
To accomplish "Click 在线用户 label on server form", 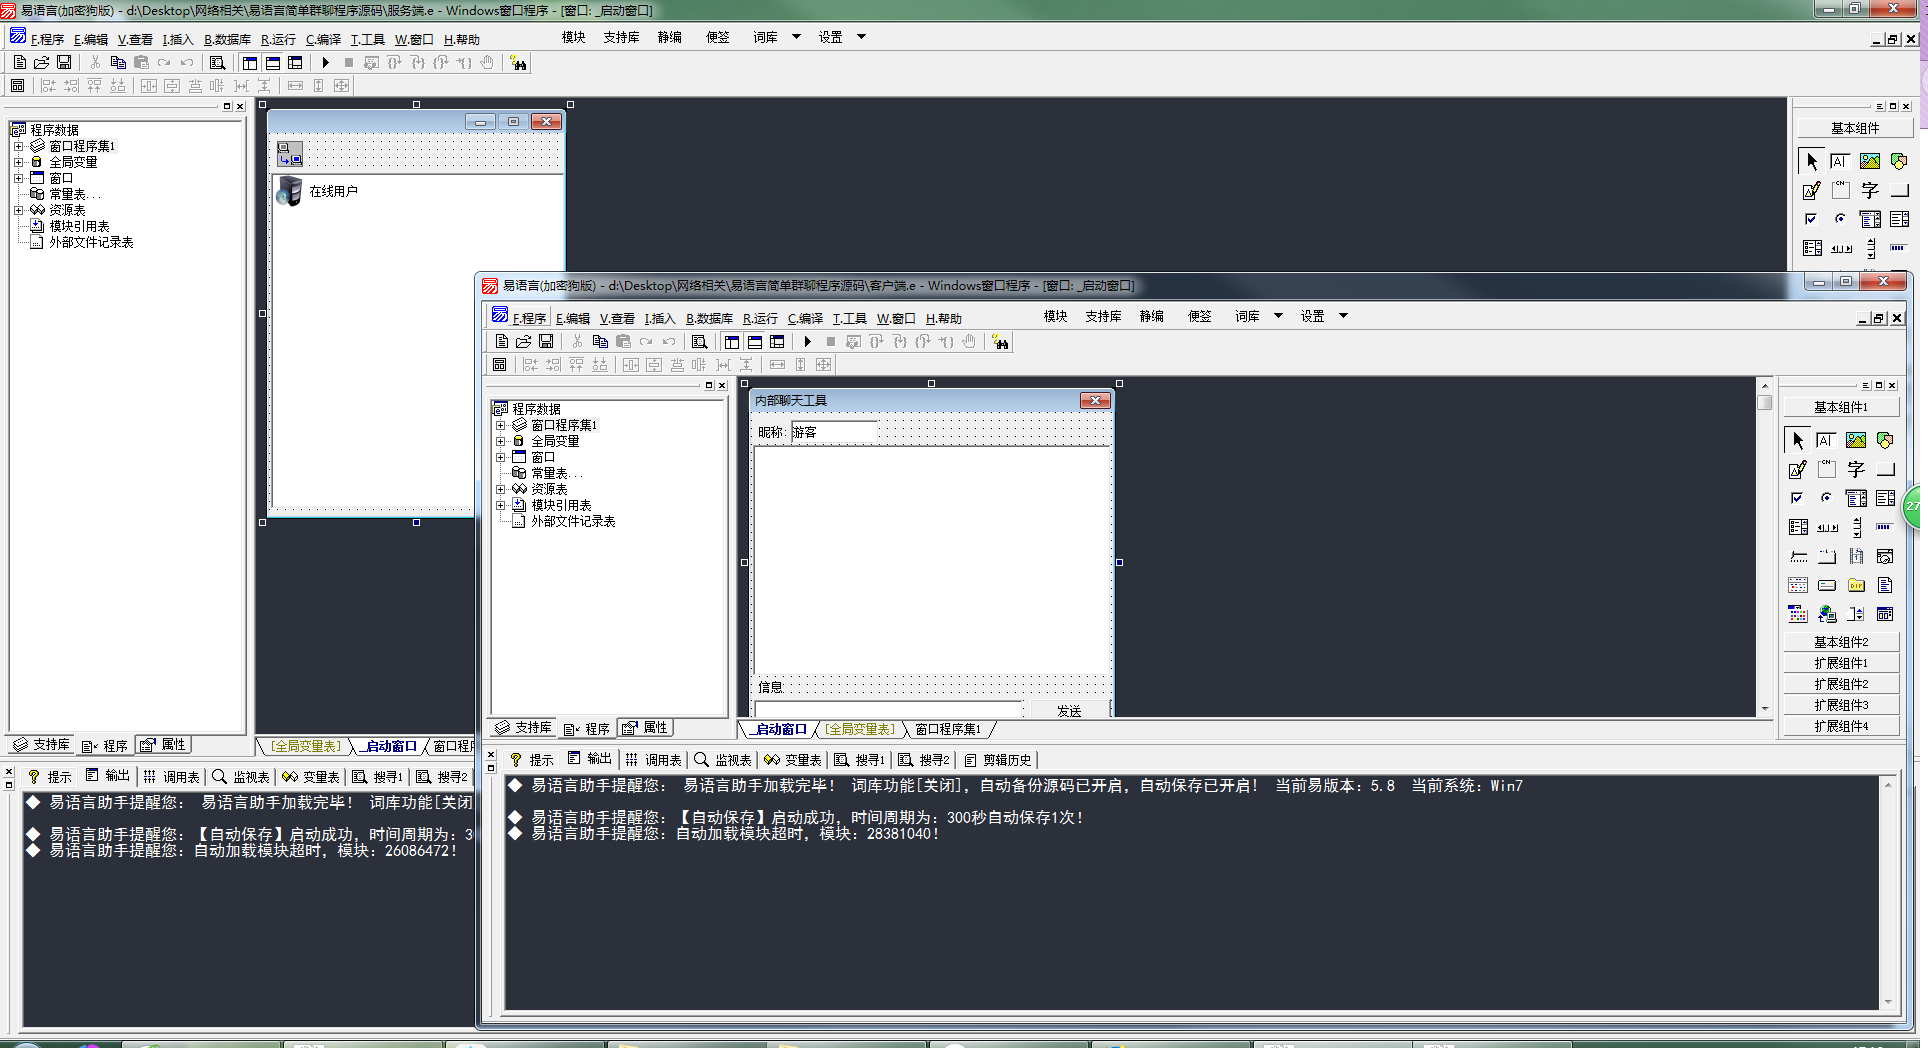I will (333, 191).
